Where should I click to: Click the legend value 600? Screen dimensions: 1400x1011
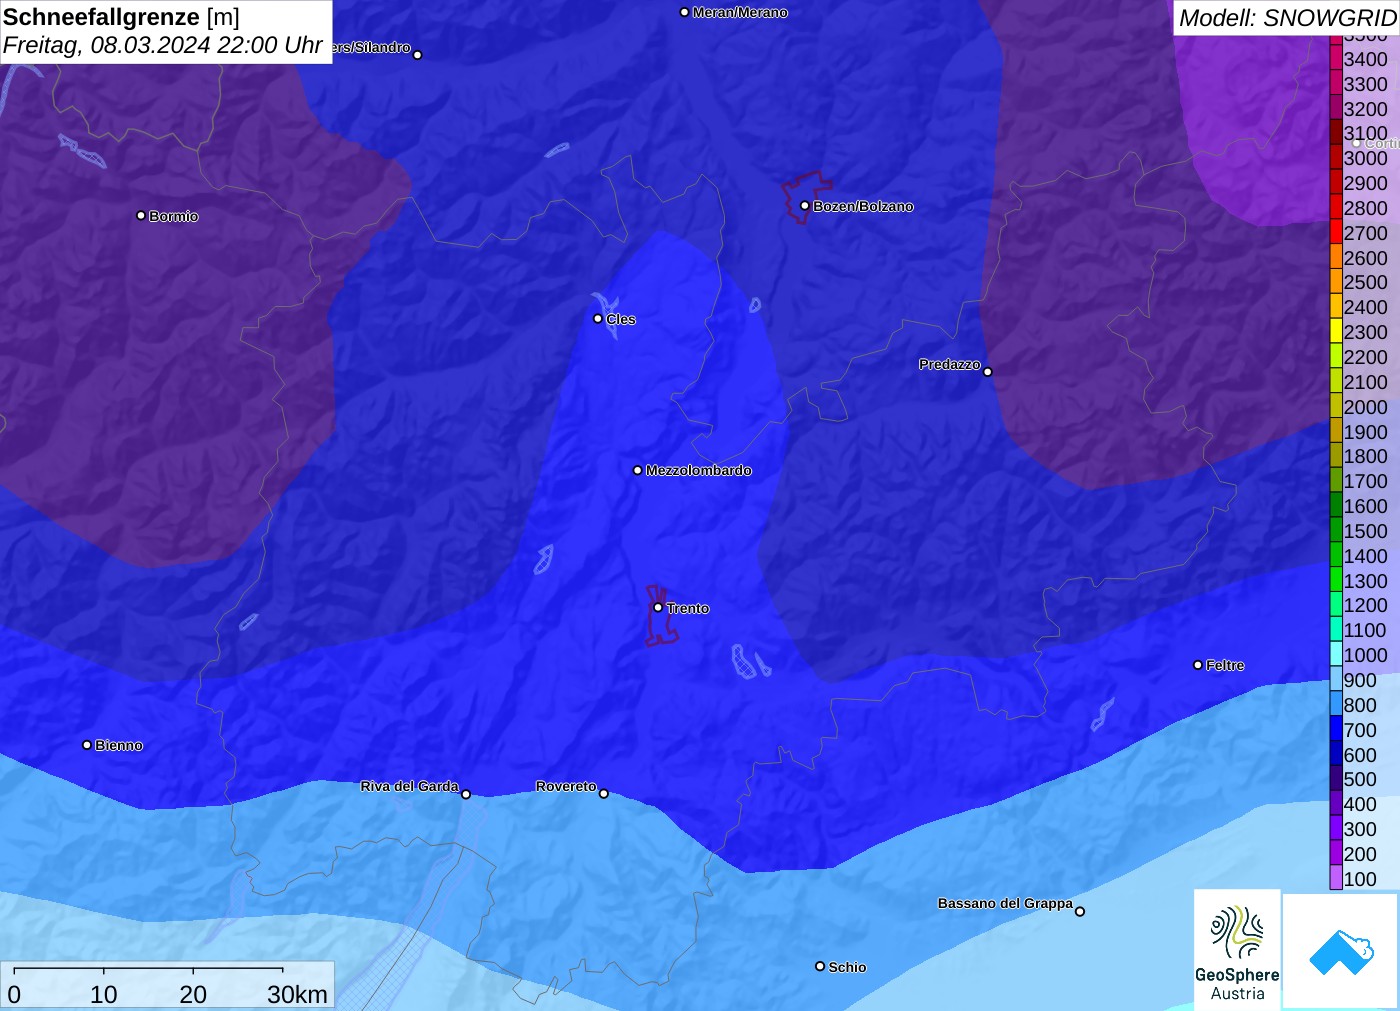pyautogui.click(x=1360, y=755)
